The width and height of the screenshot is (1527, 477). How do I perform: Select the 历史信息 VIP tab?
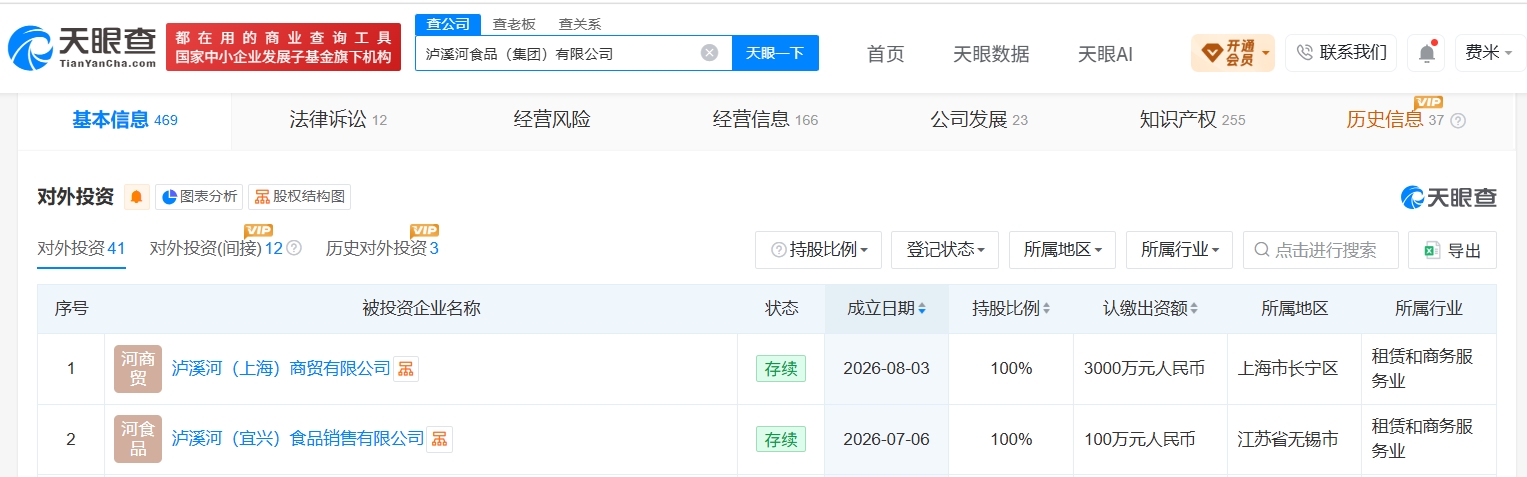(1395, 120)
